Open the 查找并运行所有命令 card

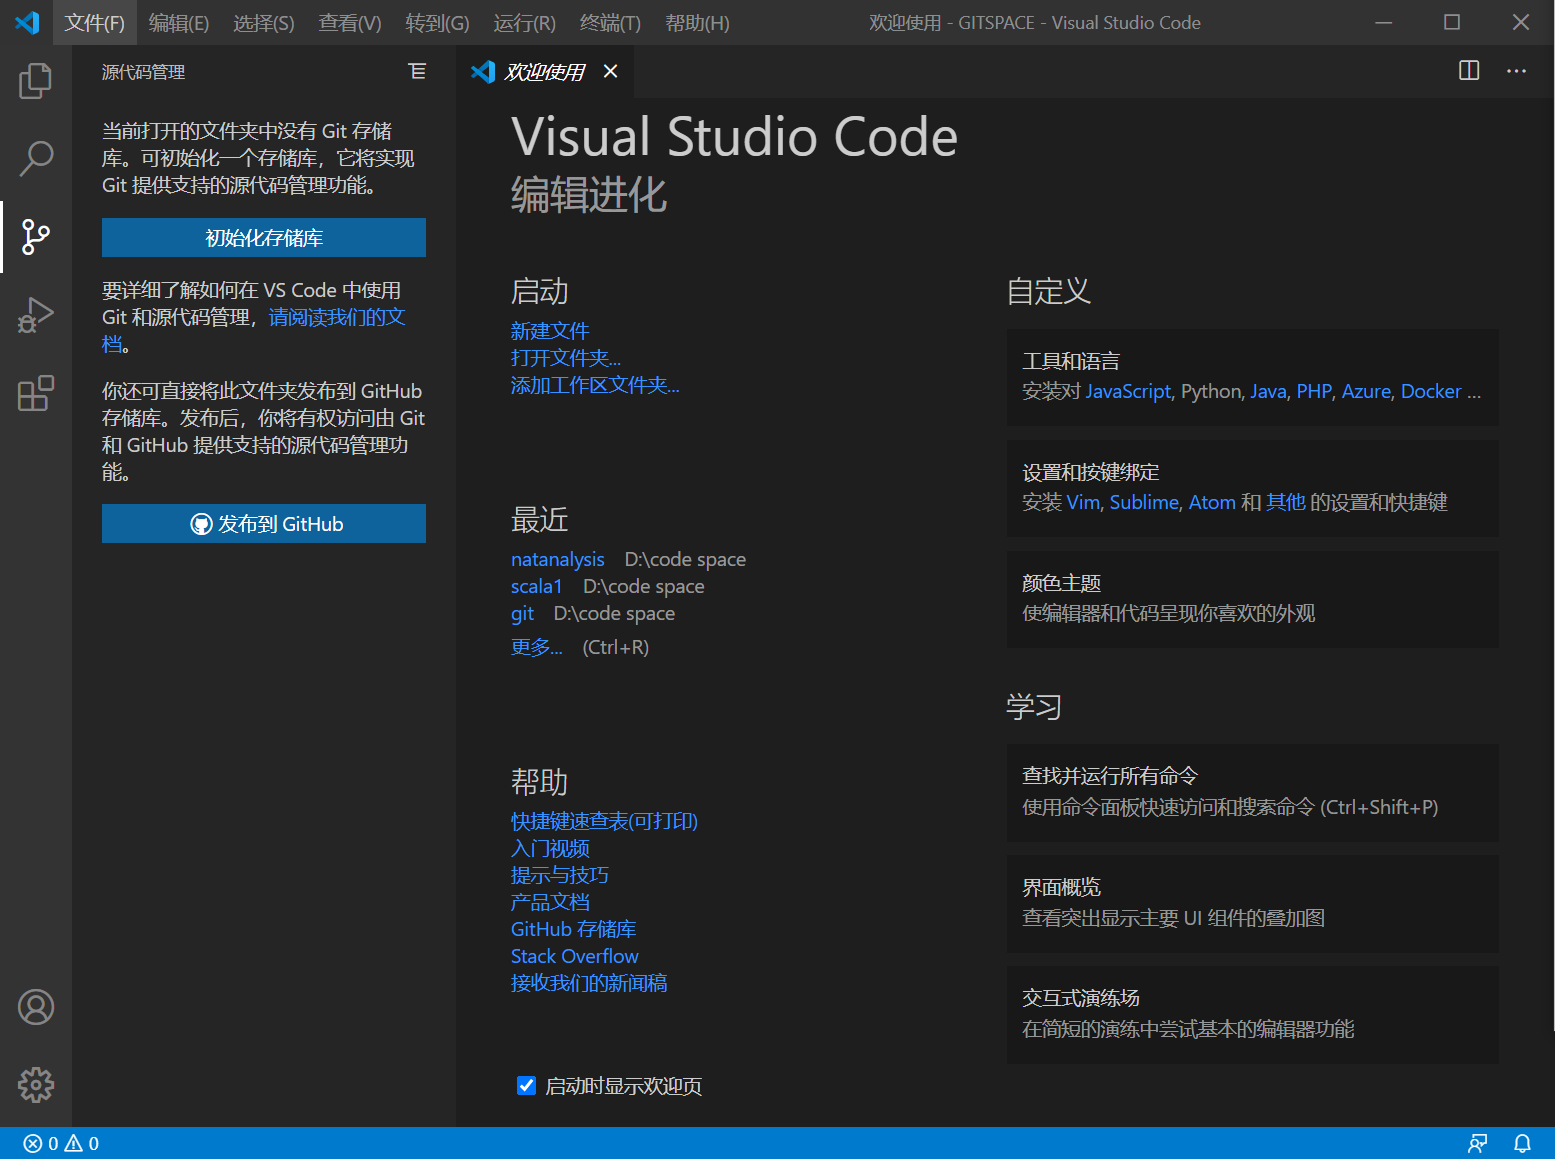(x=1252, y=792)
